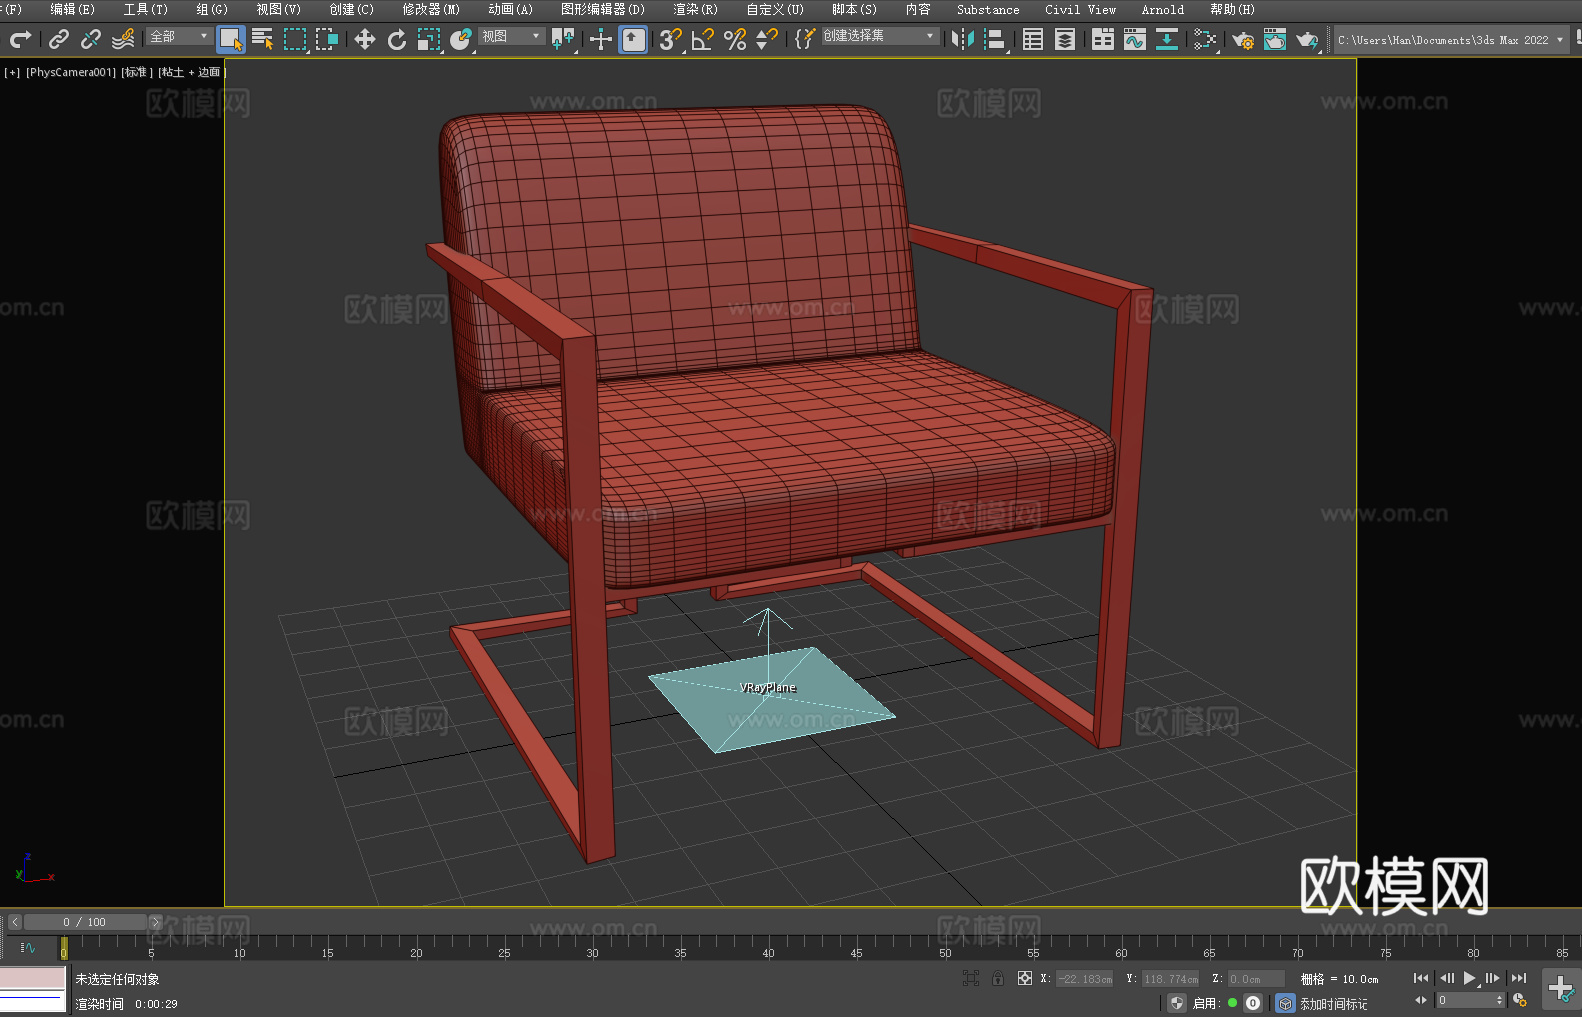Open the 创建(C) menu

point(352,9)
